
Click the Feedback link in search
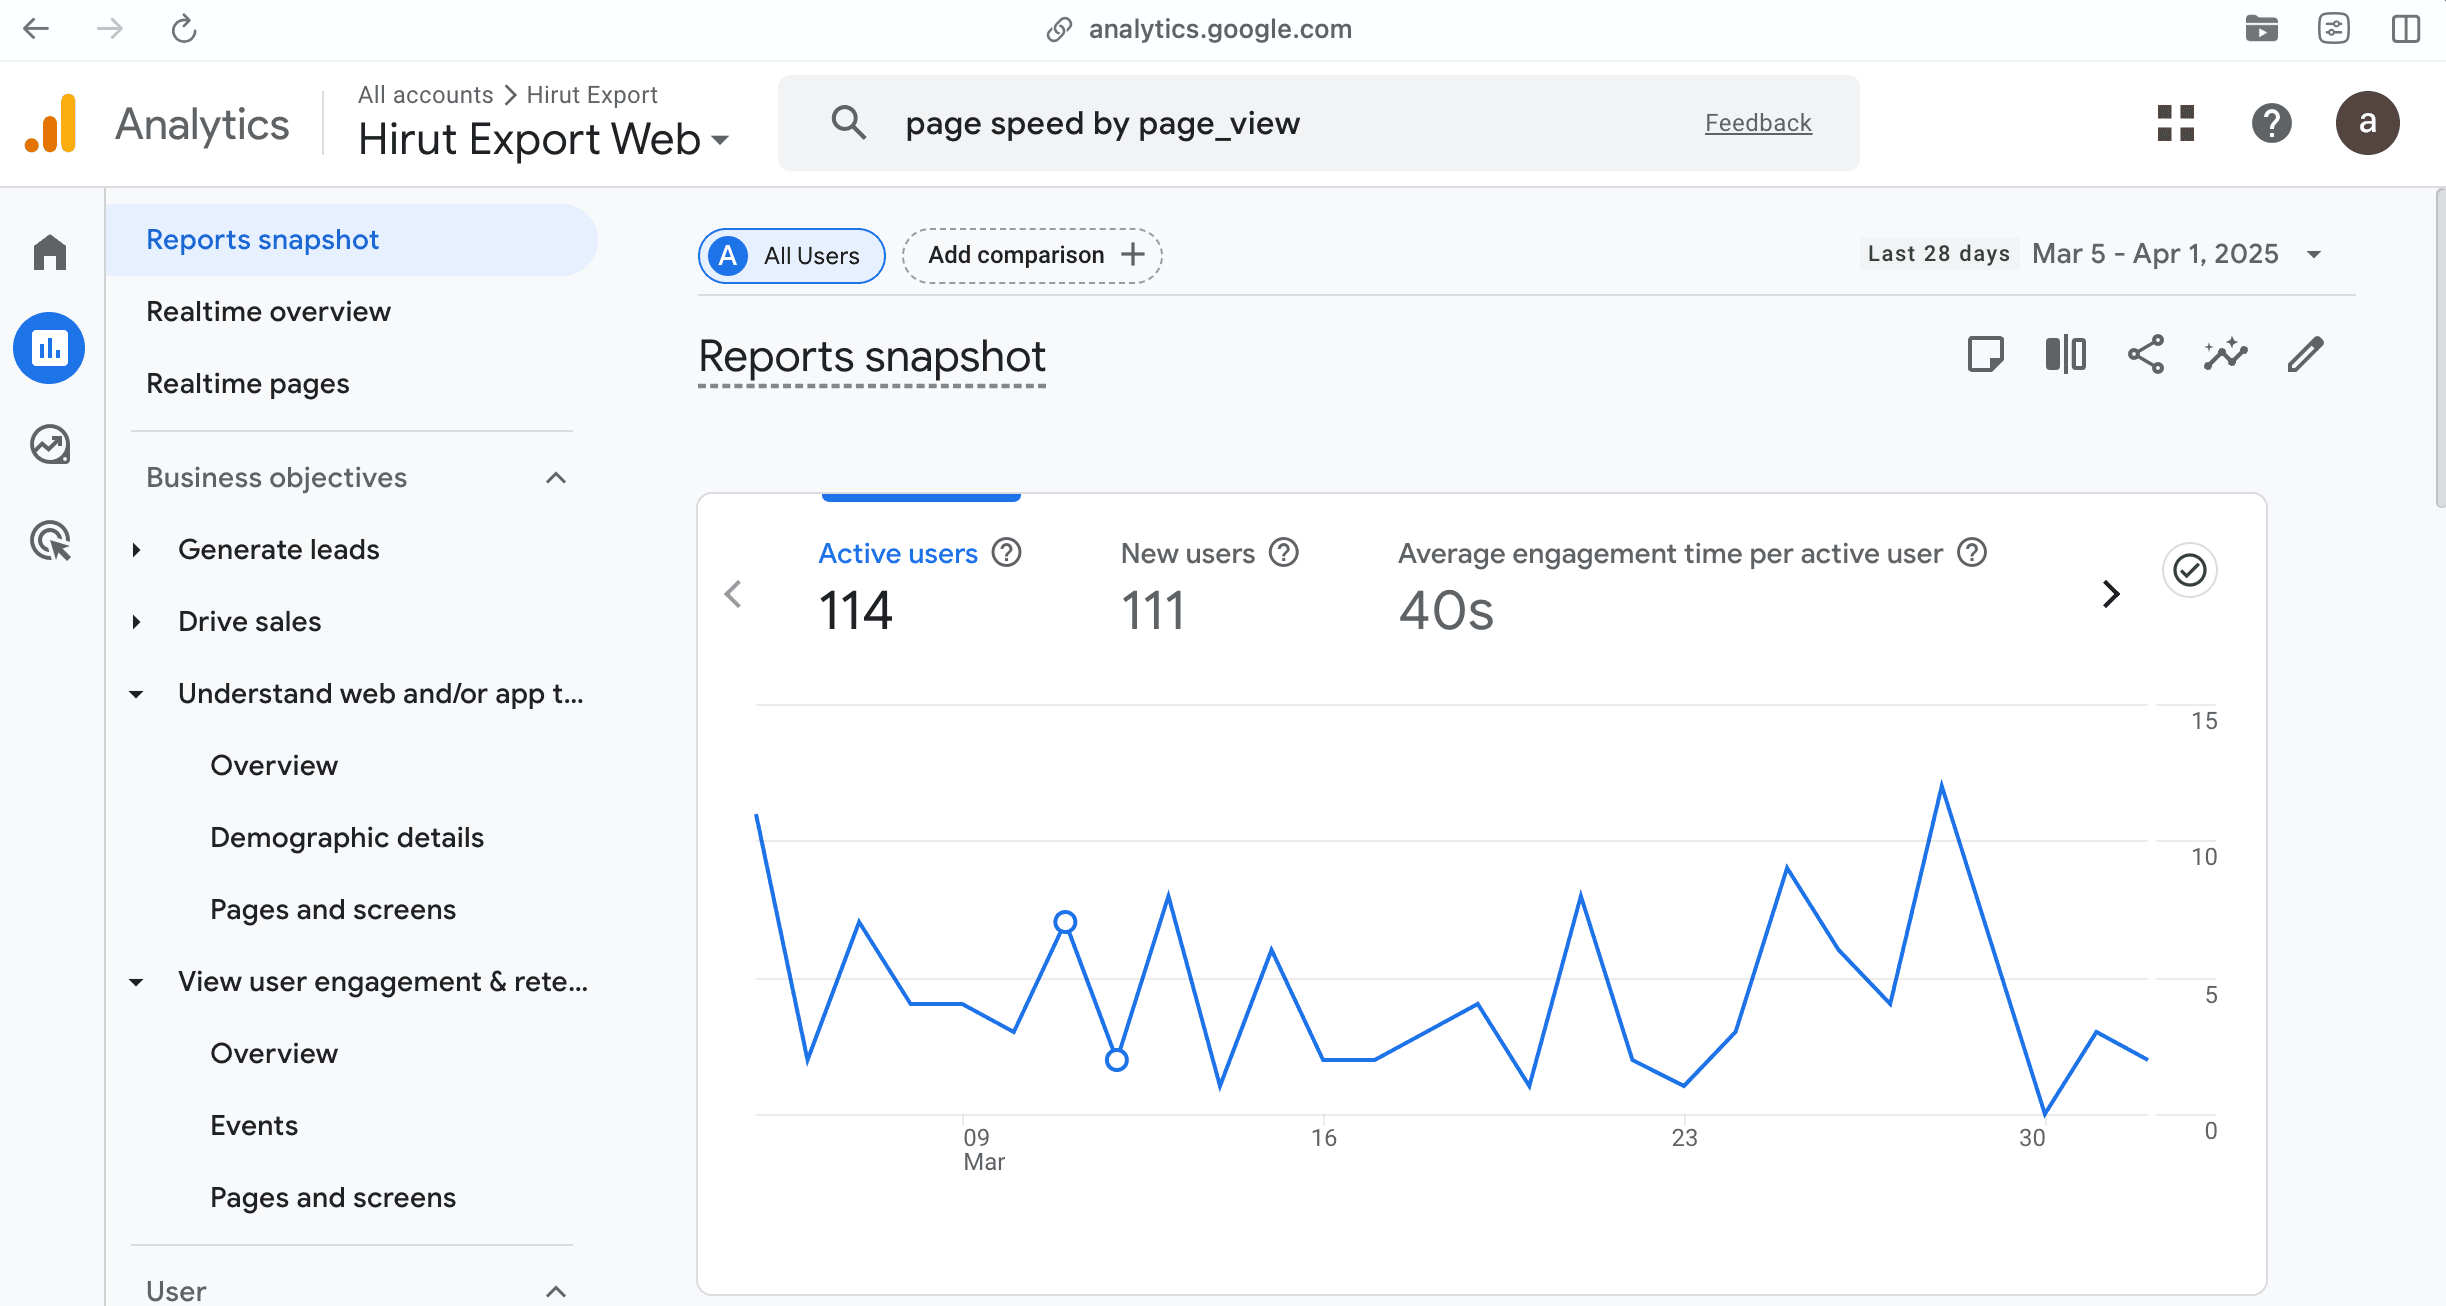(1758, 123)
